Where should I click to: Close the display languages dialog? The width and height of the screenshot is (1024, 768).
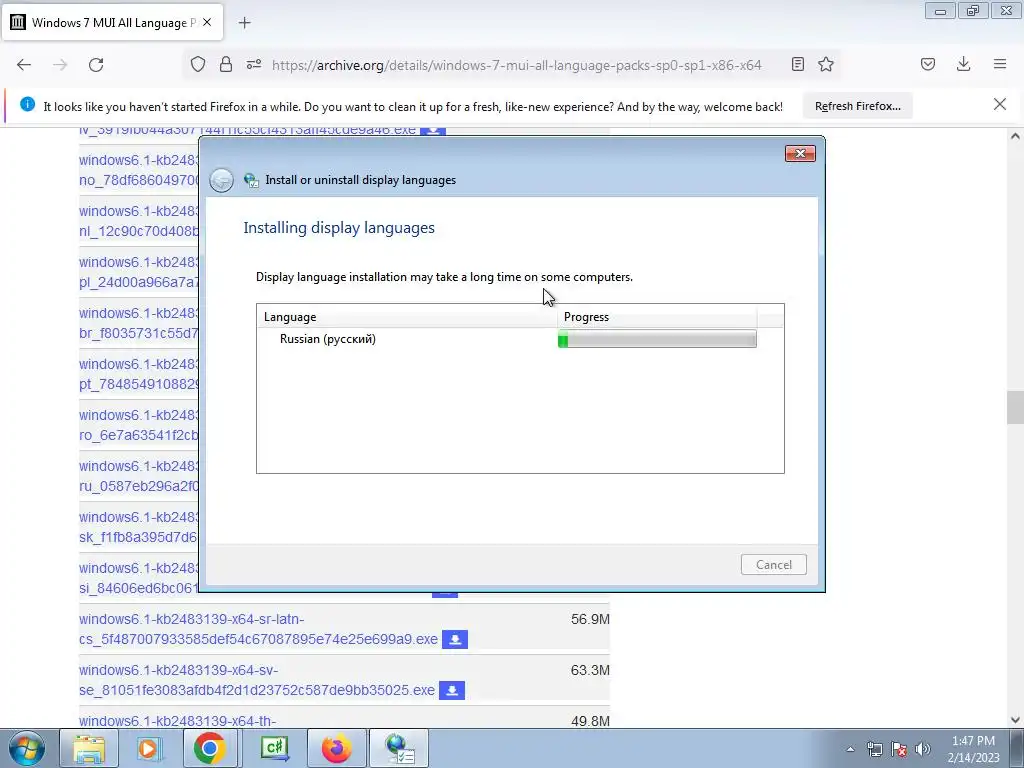pyautogui.click(x=800, y=153)
